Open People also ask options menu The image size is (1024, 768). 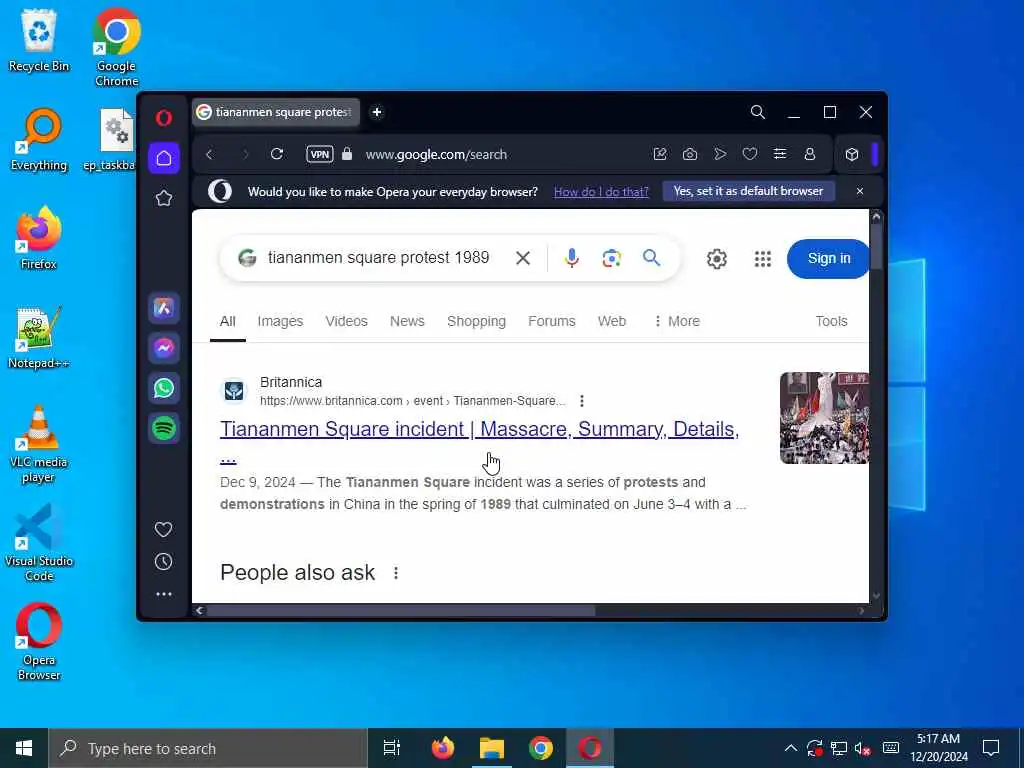pos(395,573)
